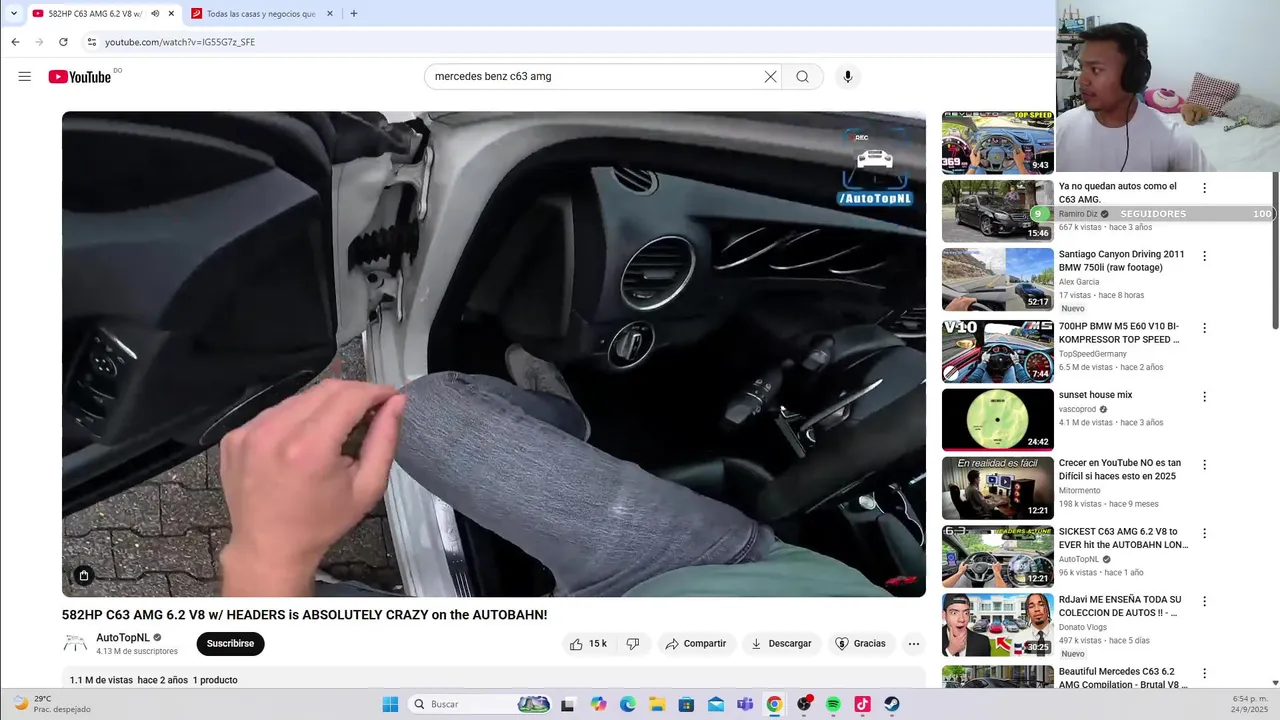Screen dimensions: 1280x720
Task: Click the Gracias thanks button
Action: click(x=860, y=644)
